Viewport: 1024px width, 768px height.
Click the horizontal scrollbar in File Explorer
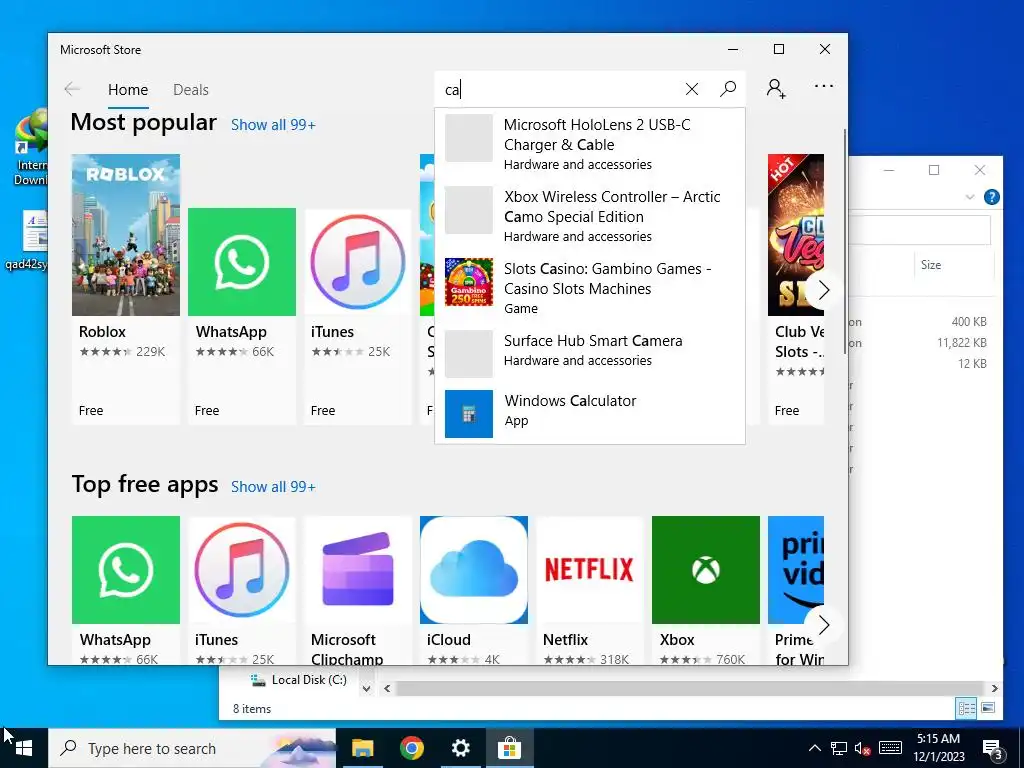[x=689, y=688]
